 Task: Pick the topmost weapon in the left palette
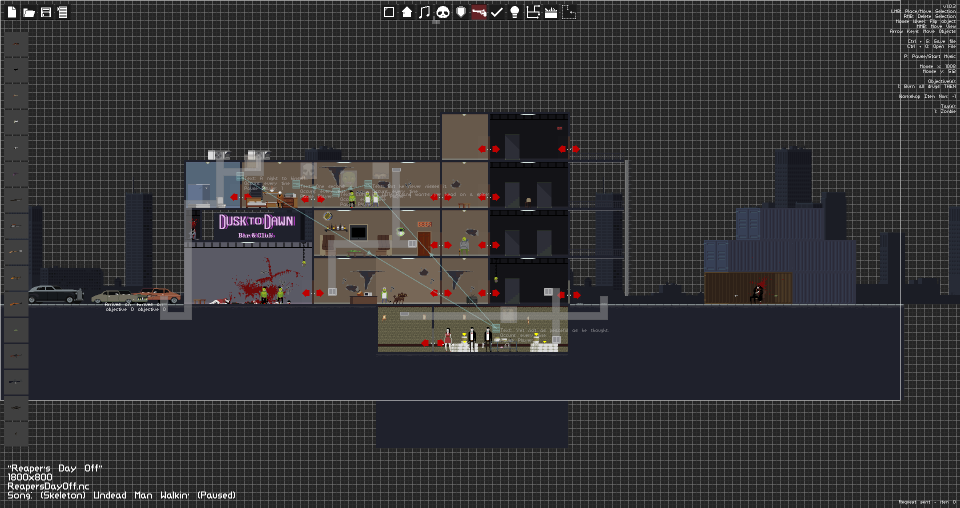[16, 44]
